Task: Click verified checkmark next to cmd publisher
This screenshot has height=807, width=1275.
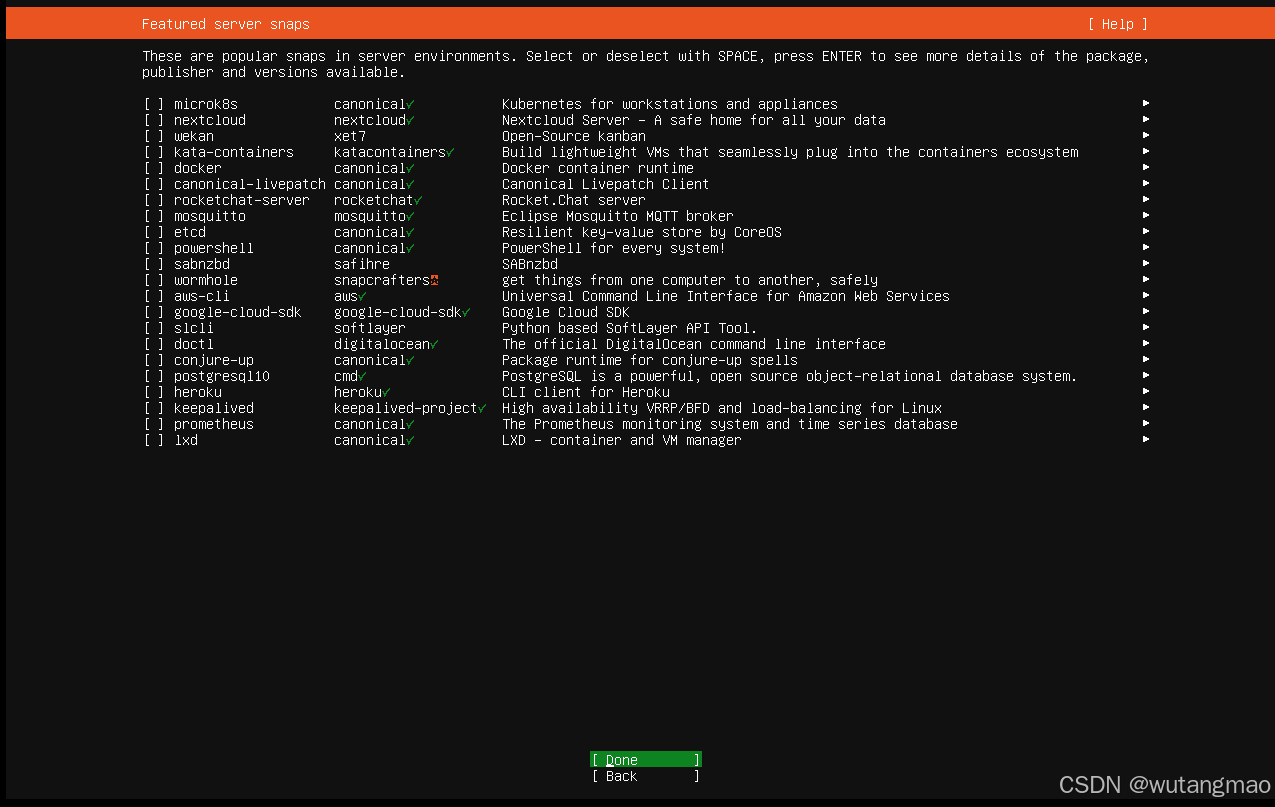Action: 362,376
